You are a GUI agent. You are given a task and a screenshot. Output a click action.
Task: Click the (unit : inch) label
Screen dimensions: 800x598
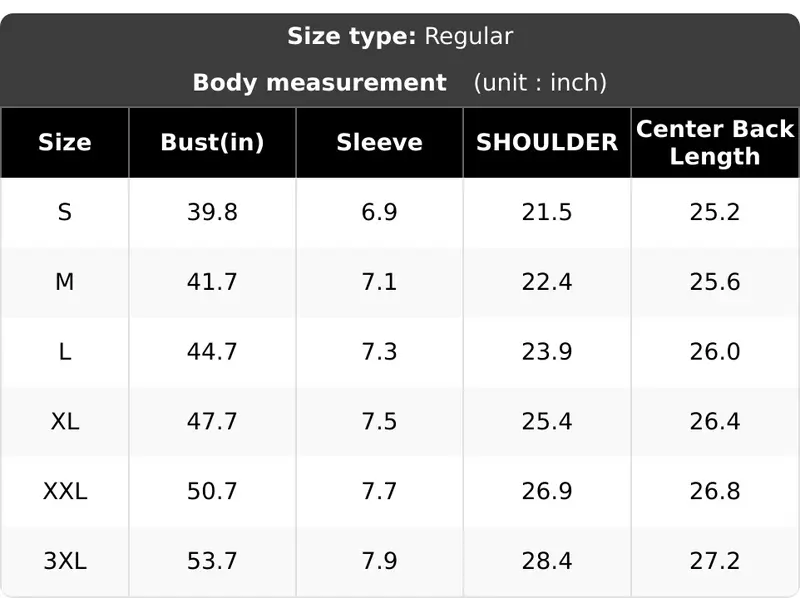pos(540,83)
